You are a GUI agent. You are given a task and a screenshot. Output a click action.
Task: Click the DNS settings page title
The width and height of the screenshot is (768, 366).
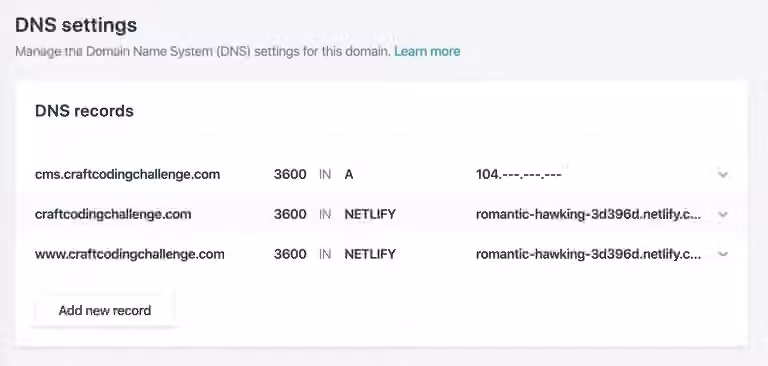coord(76,25)
